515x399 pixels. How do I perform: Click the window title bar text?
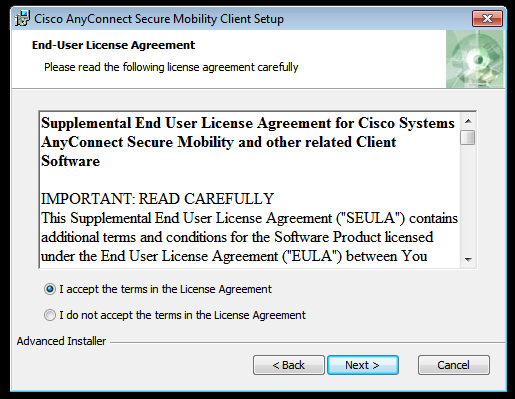[x=159, y=19]
